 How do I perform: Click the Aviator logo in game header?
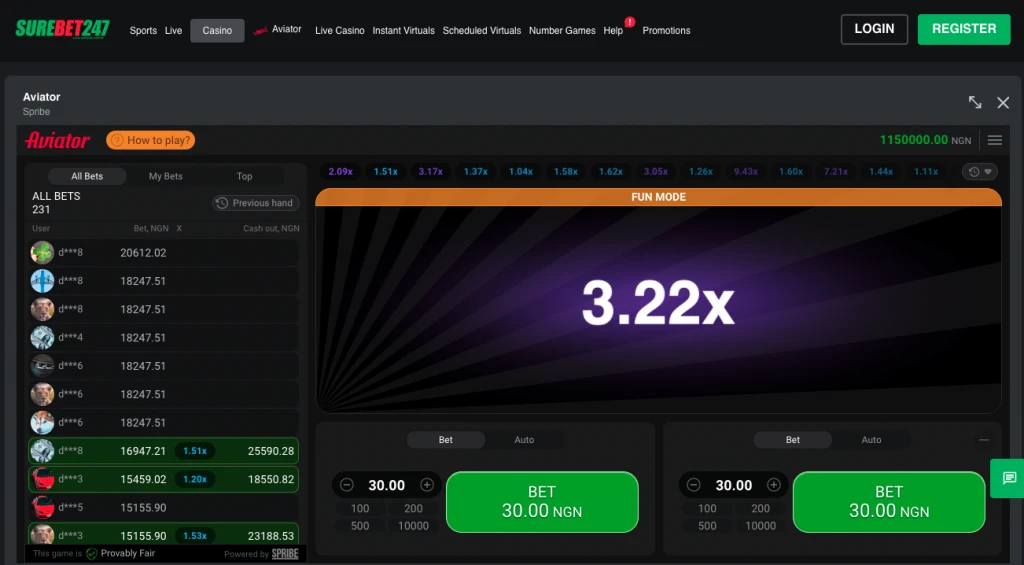pos(58,141)
